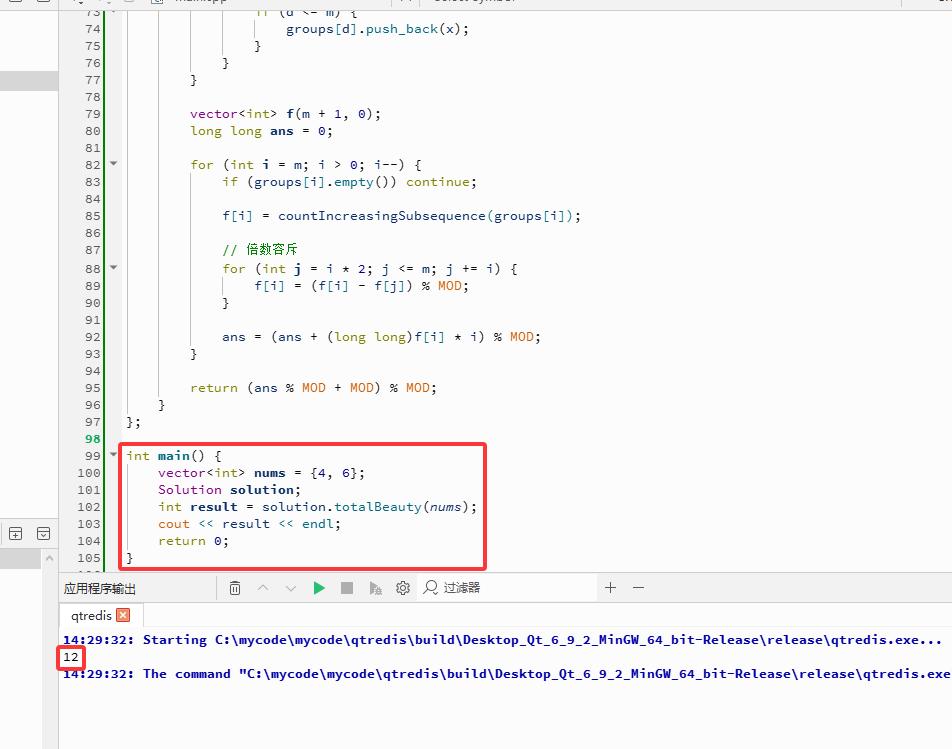The height and width of the screenshot is (749, 952).
Task: Click 'groups[d].push_back(x);' line
Action: [377, 29]
